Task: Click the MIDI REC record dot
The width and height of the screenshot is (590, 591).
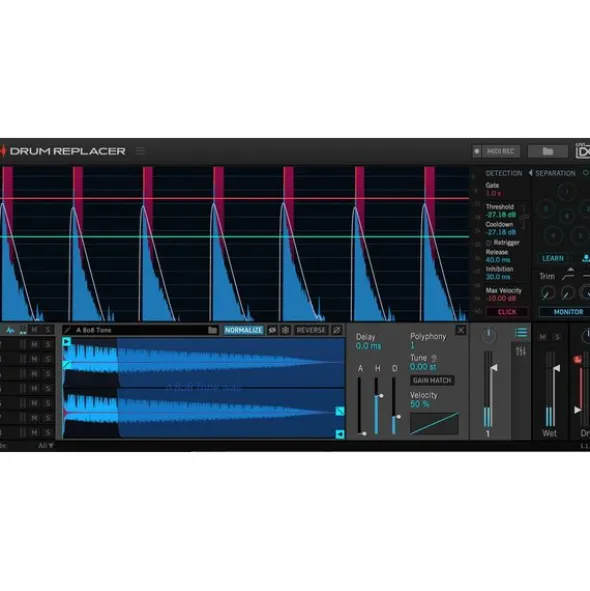Action: click(477, 151)
